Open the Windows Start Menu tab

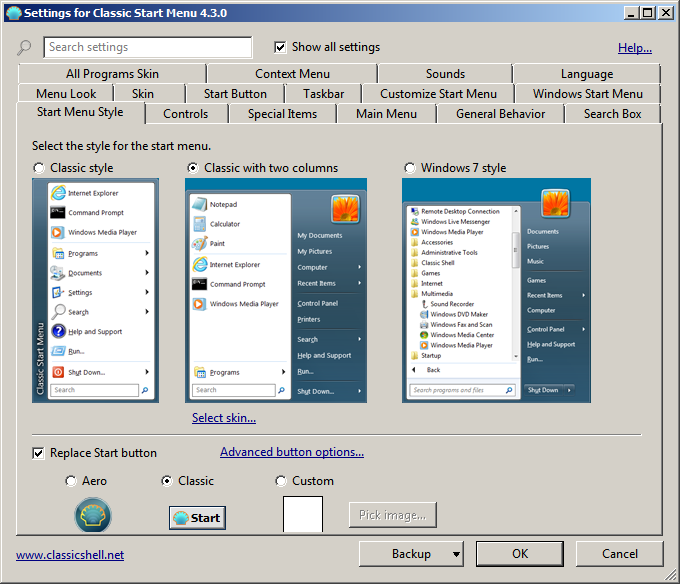(x=588, y=94)
